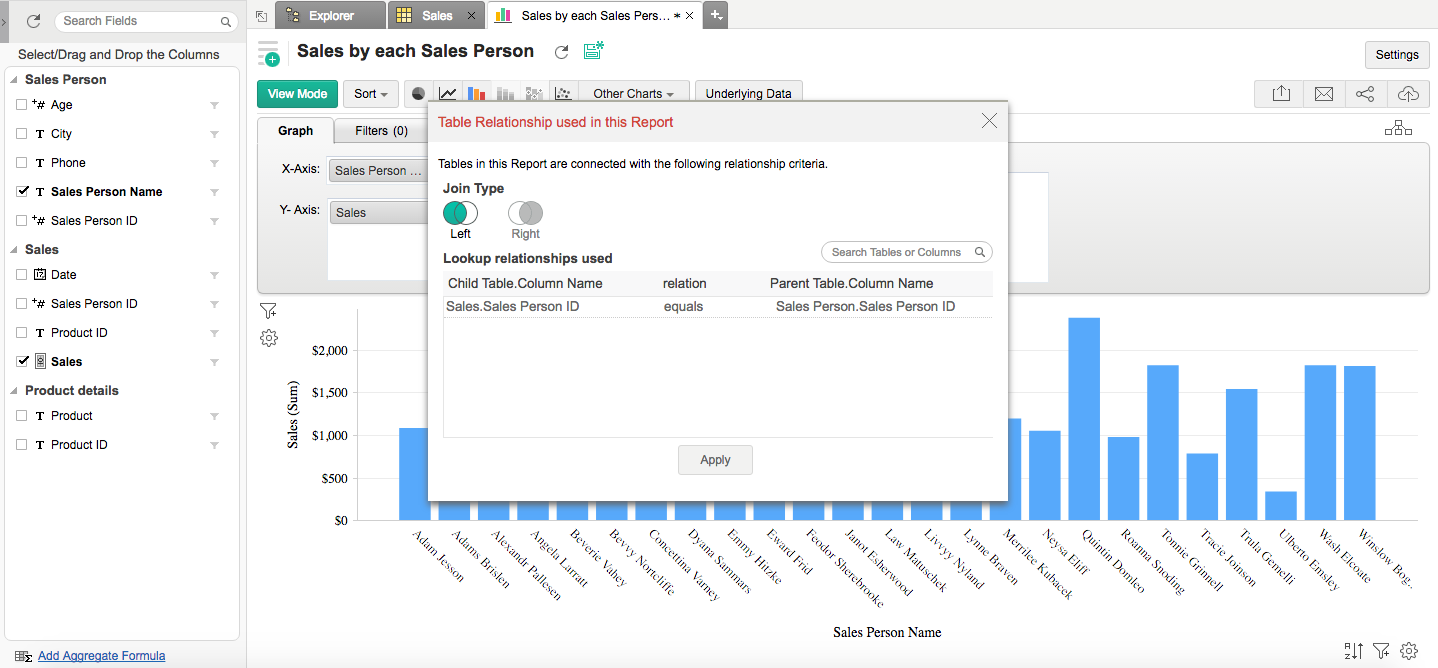This screenshot has height=668, width=1438.
Task: Uncheck the Sales Person Name column
Action: pos(22,191)
